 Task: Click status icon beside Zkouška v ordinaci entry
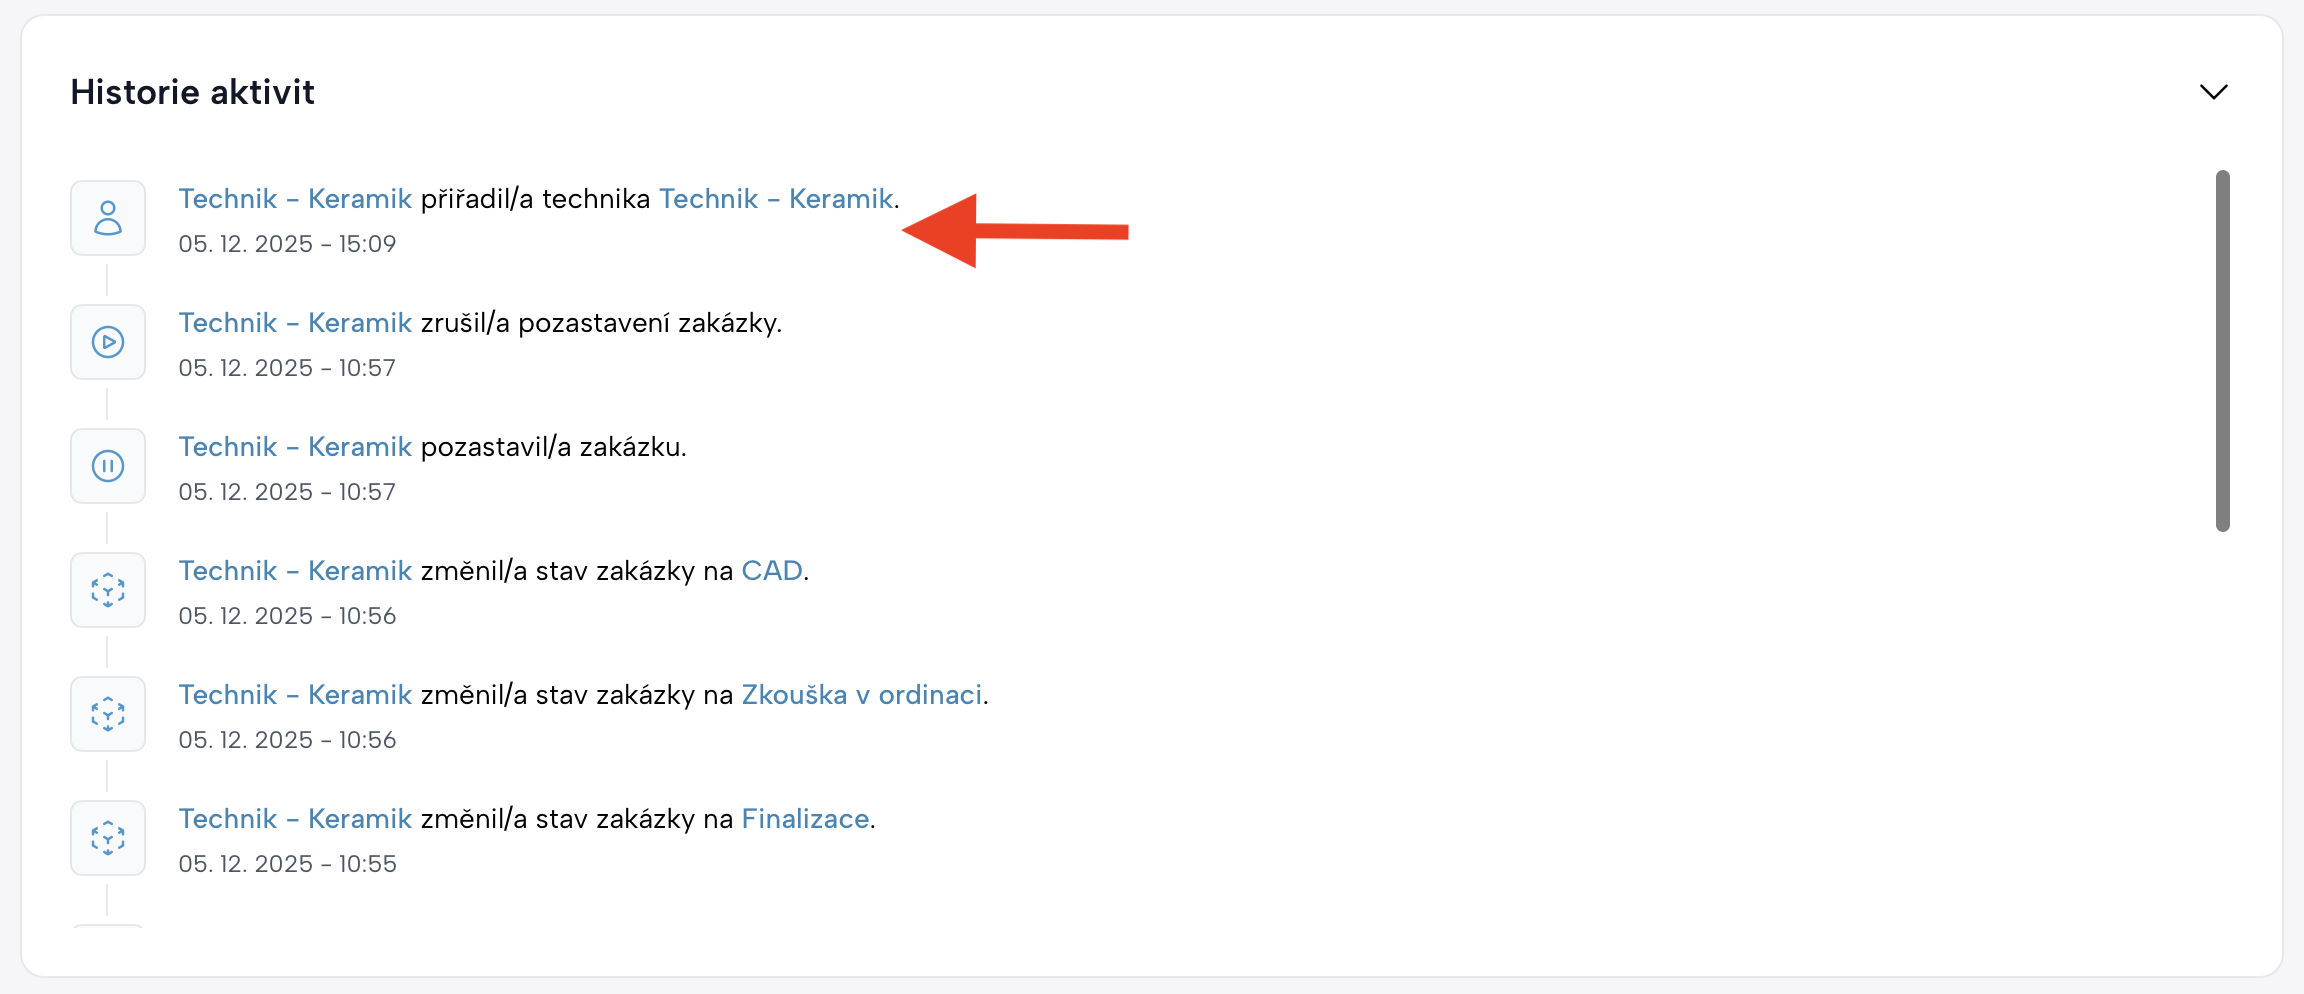pyautogui.click(x=108, y=714)
